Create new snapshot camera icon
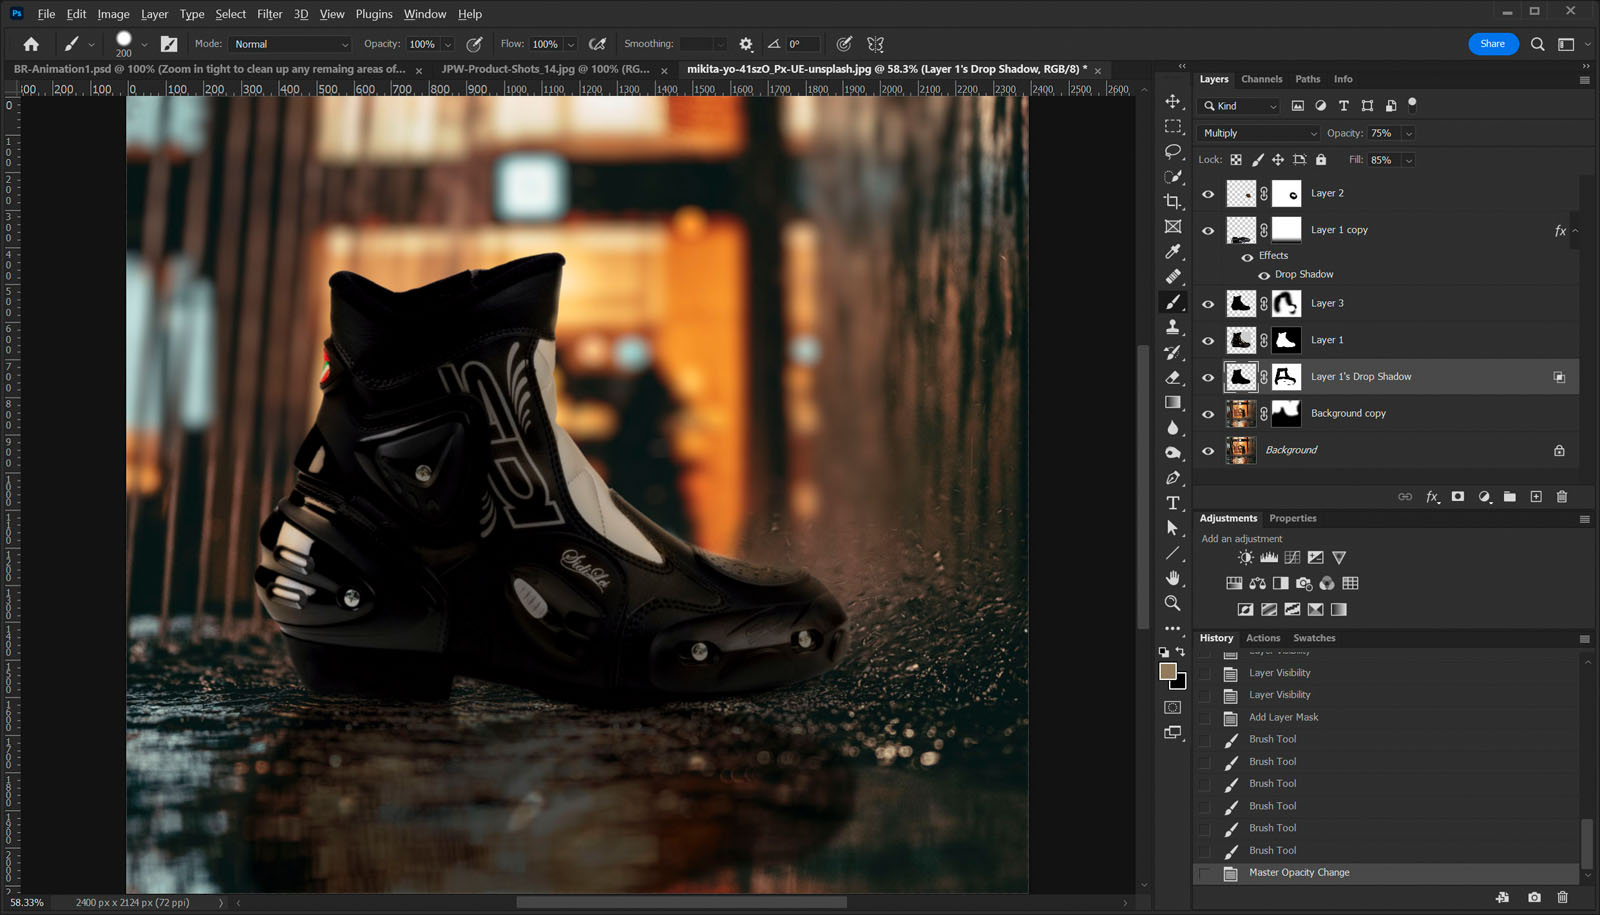The width and height of the screenshot is (1600, 915). pos(1534,897)
